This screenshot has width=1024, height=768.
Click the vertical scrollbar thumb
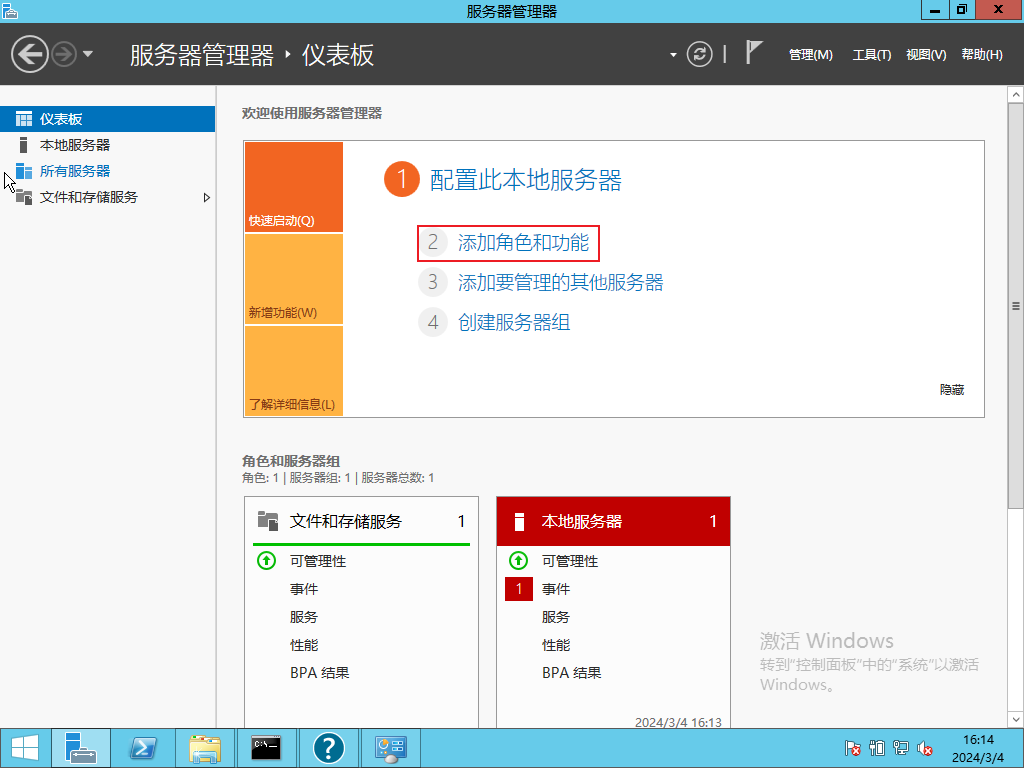click(x=1016, y=306)
